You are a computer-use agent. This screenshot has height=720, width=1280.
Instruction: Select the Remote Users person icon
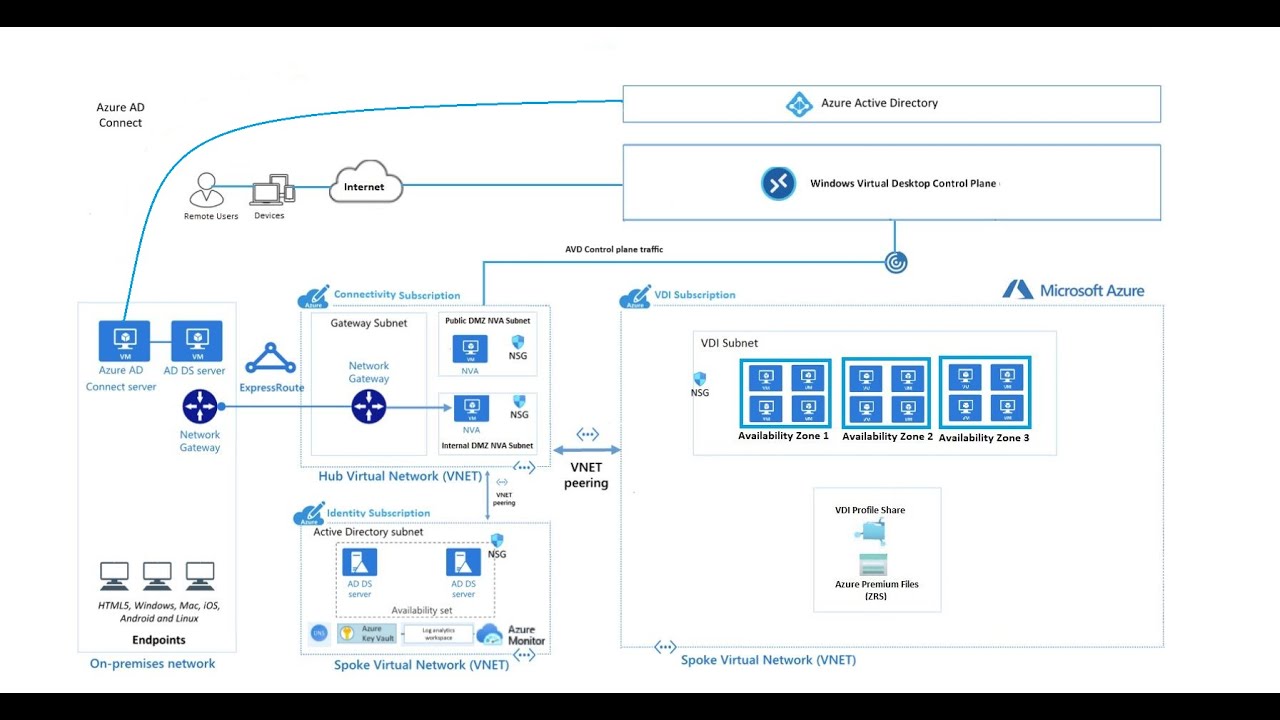pyautogui.click(x=206, y=189)
